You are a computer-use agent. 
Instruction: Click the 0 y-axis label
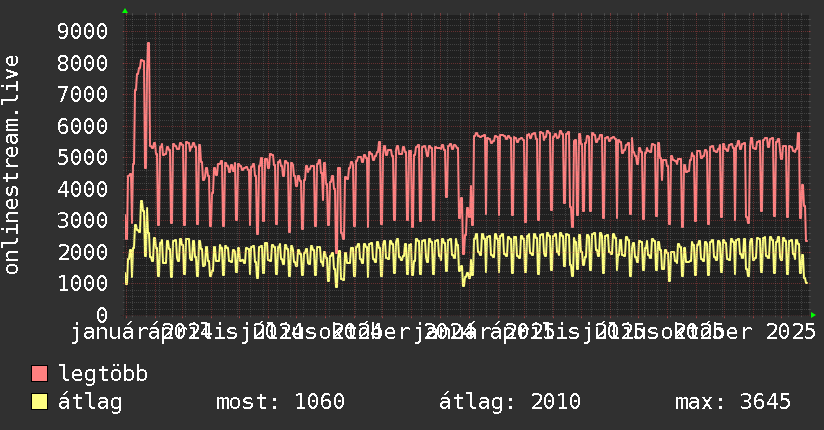click(102, 315)
